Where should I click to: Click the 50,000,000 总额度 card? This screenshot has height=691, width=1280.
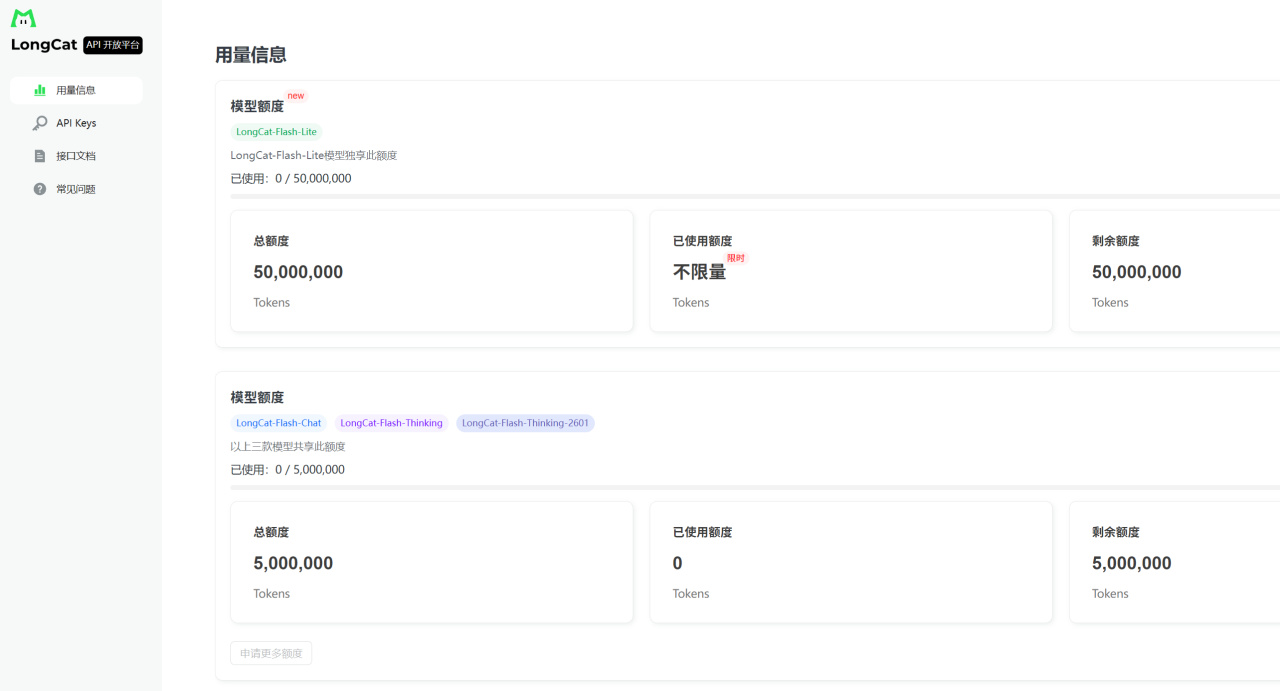pos(431,270)
